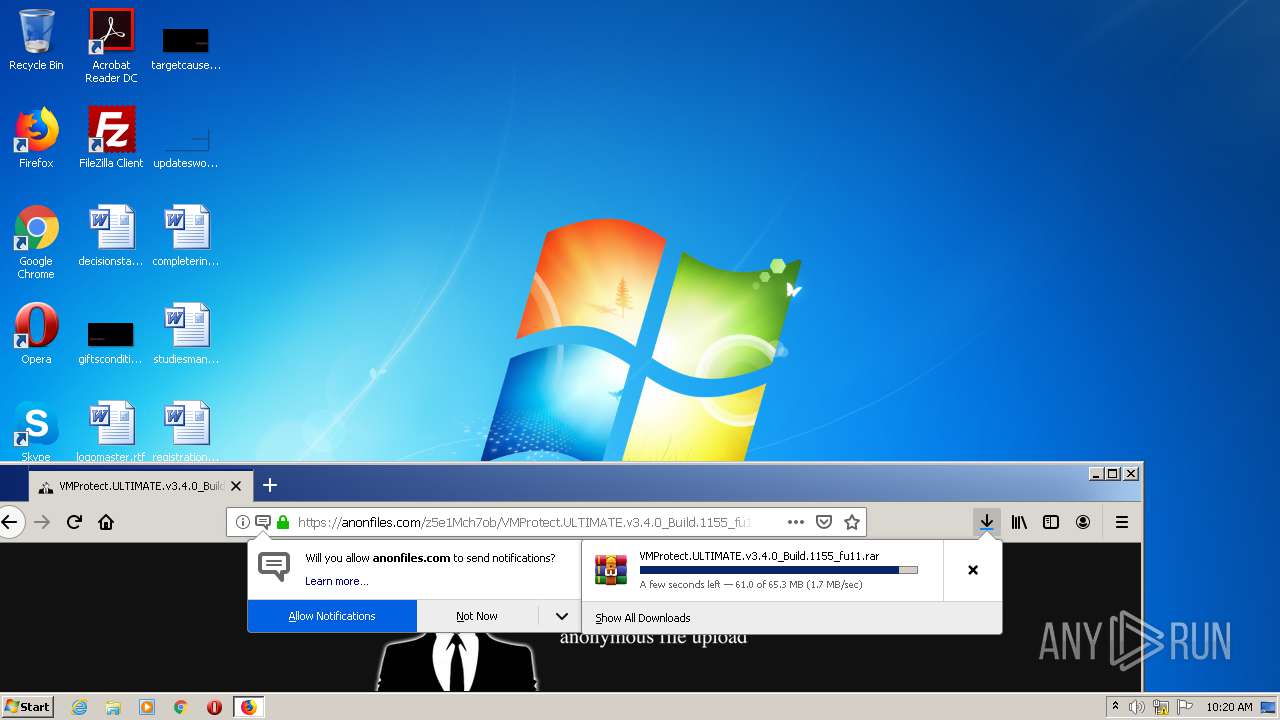This screenshot has width=1280, height=720.
Task: Select the completerin Word document
Action: (186, 236)
